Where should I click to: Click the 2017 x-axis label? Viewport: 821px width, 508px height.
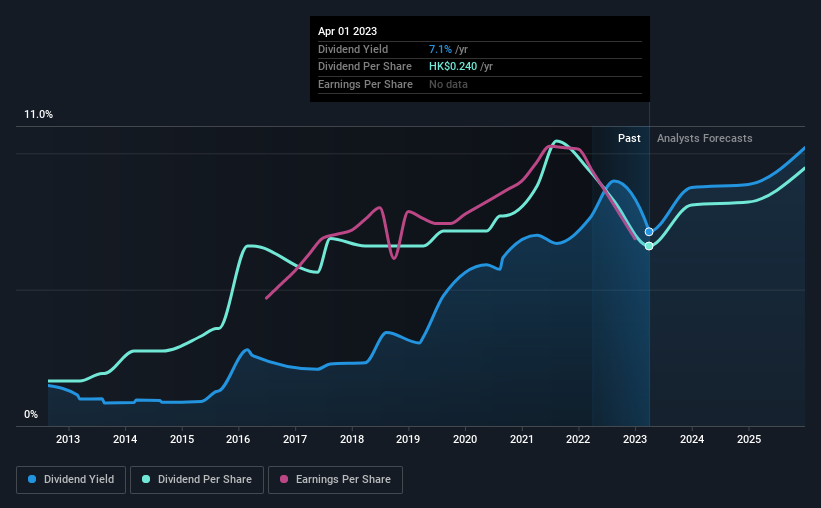tap(295, 439)
